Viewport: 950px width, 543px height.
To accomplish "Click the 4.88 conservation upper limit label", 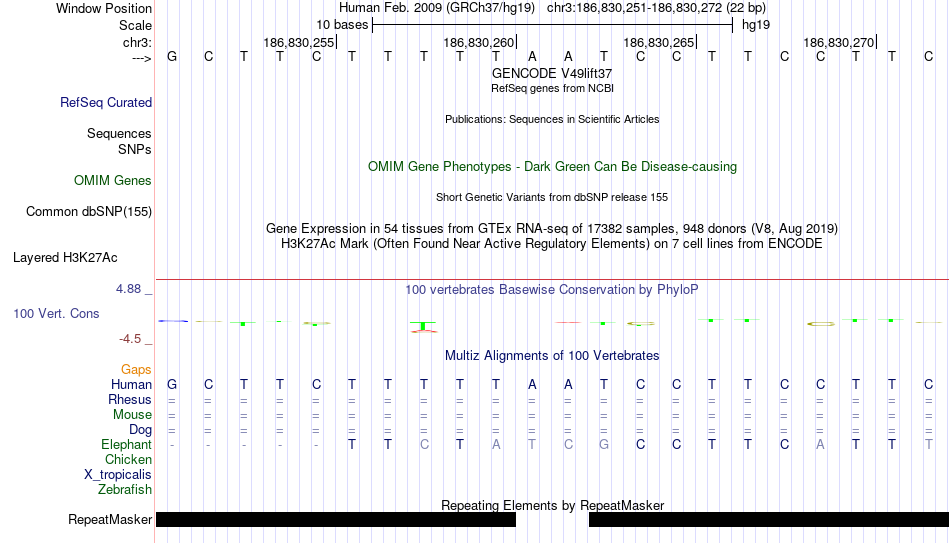I will pos(128,289).
